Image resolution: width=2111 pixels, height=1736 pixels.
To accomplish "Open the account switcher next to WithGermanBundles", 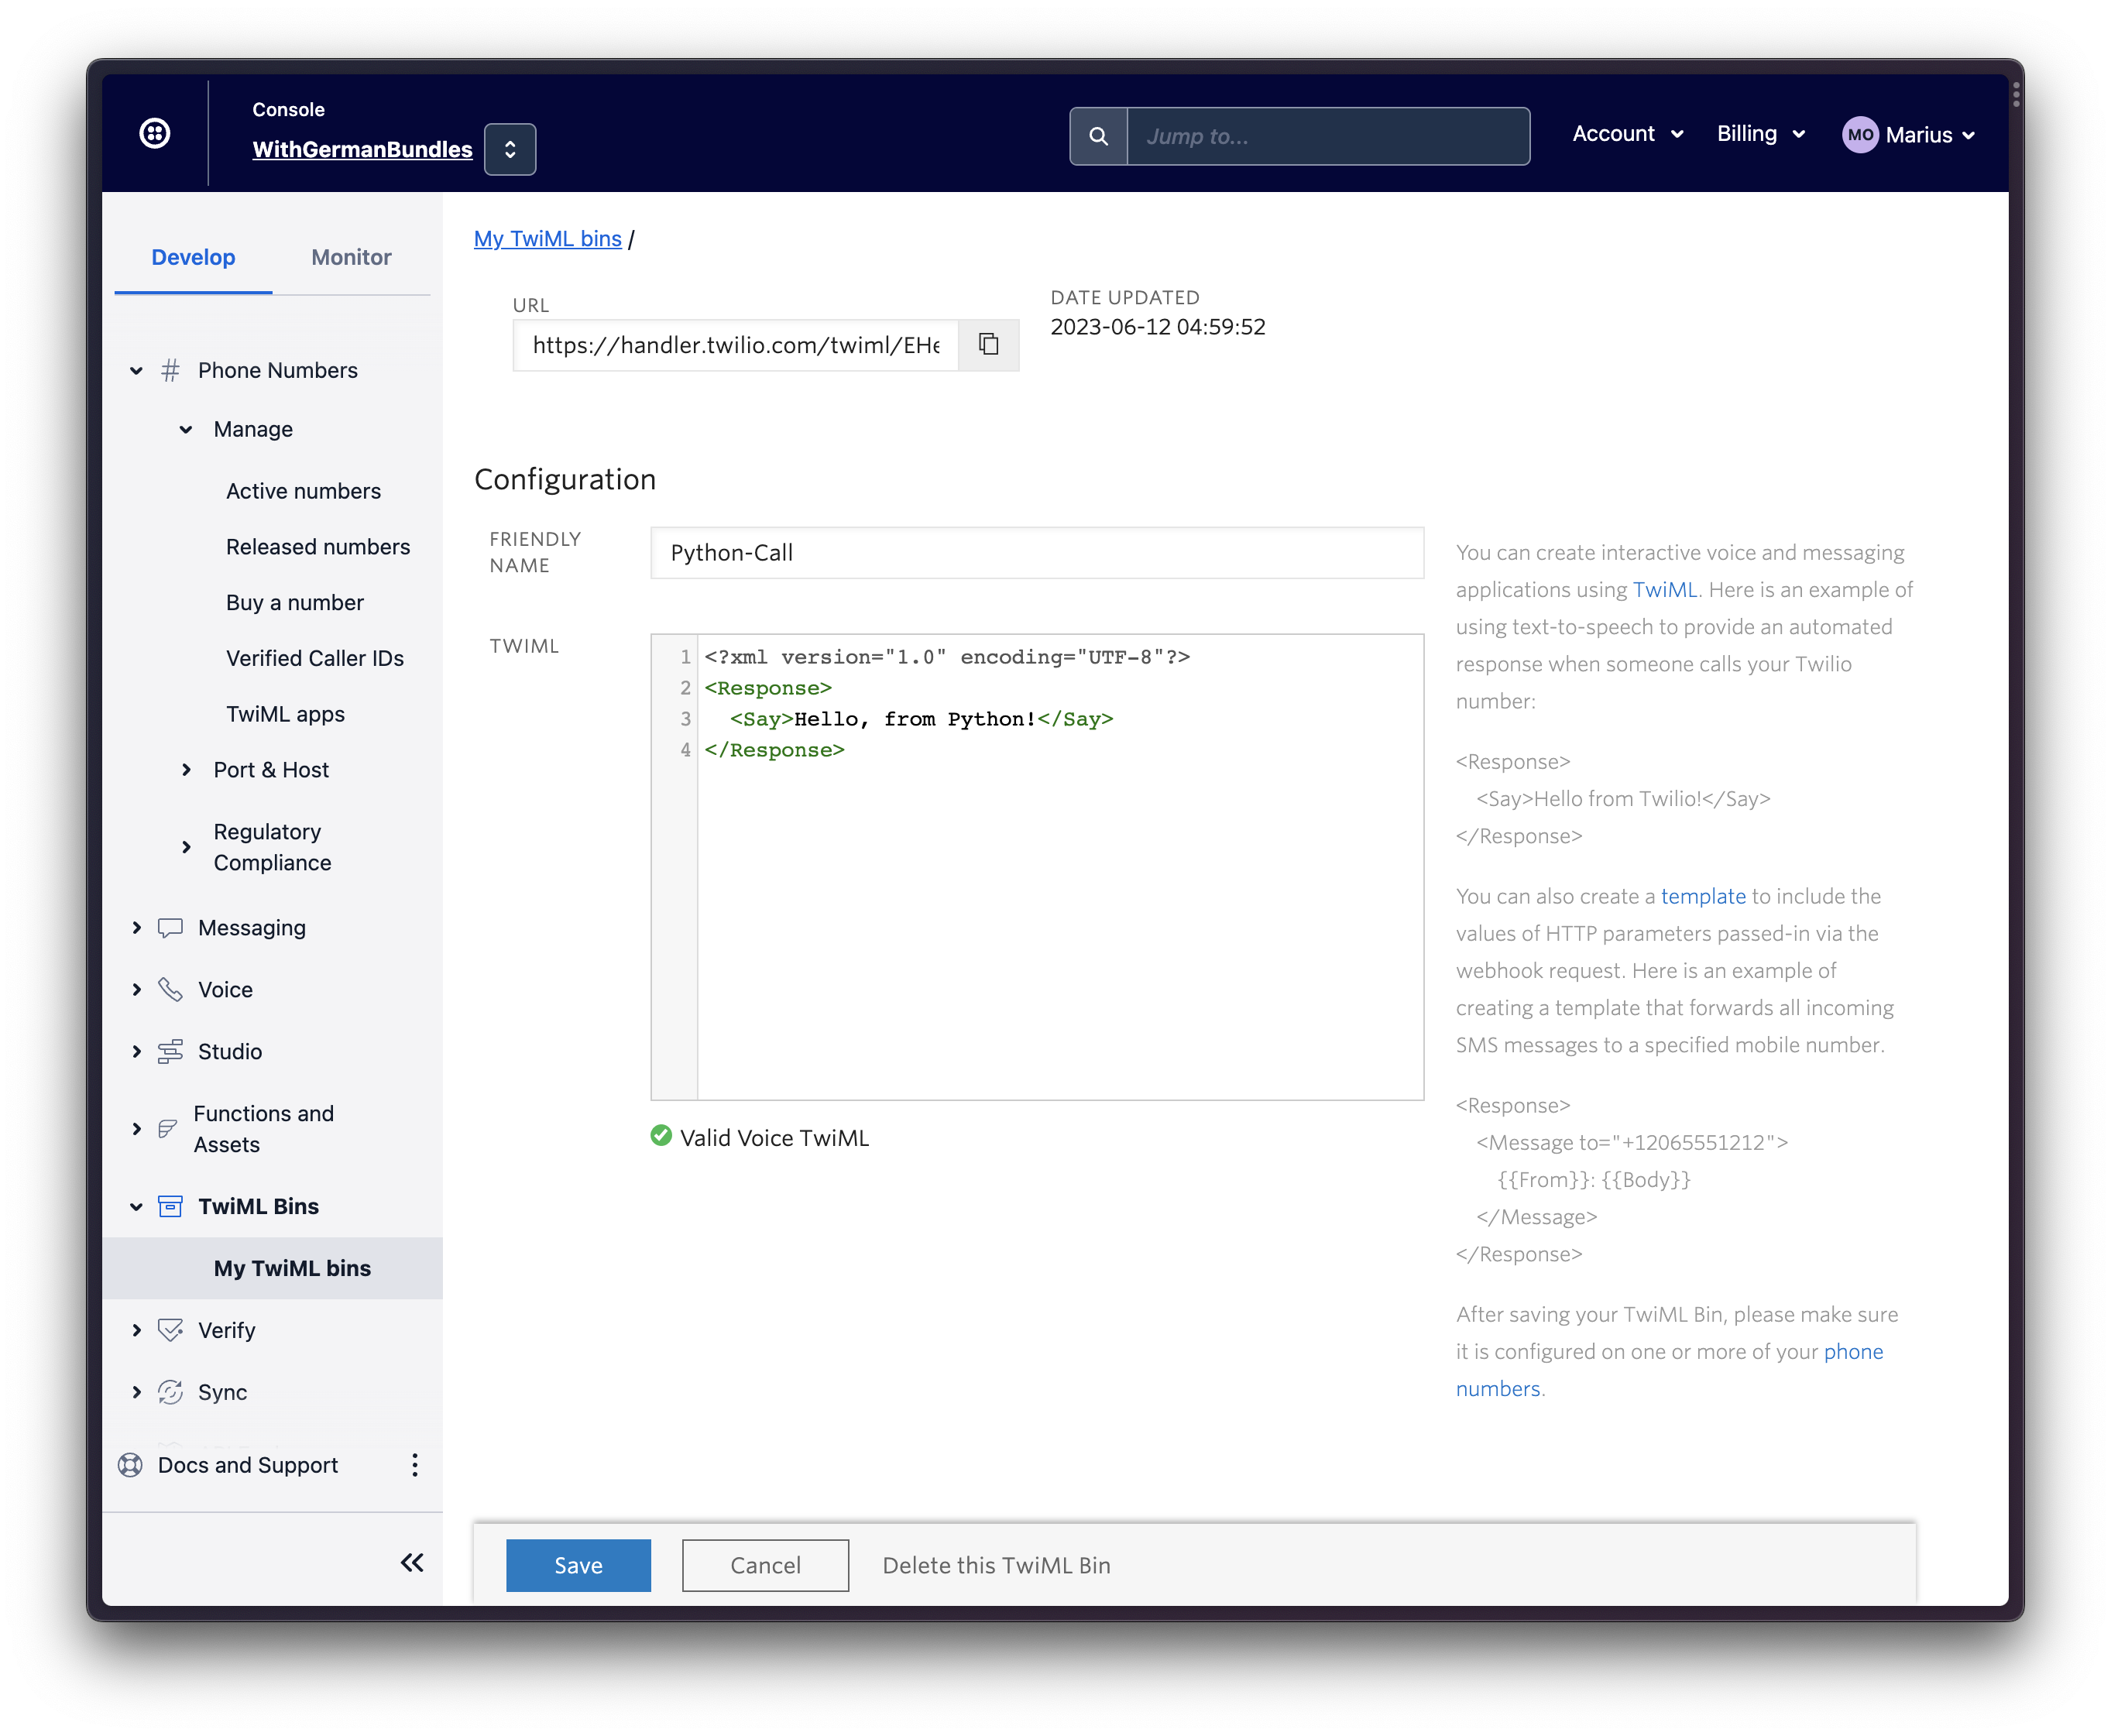I will pyautogui.click(x=510, y=149).
